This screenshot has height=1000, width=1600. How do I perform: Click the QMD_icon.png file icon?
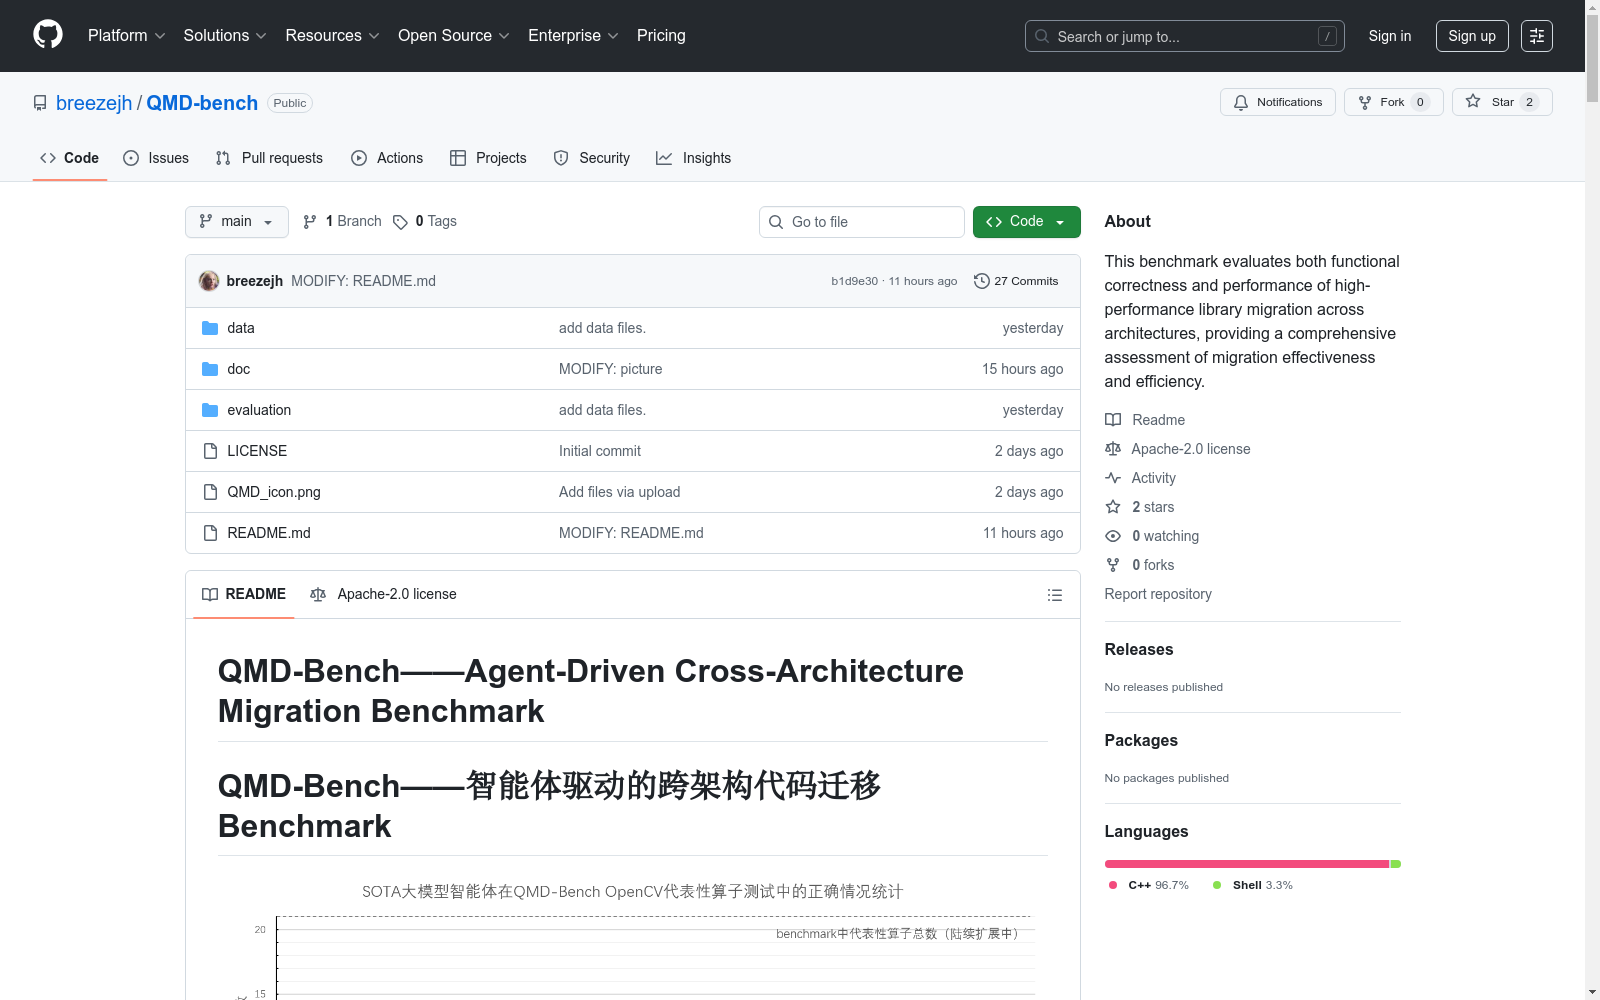click(x=210, y=492)
